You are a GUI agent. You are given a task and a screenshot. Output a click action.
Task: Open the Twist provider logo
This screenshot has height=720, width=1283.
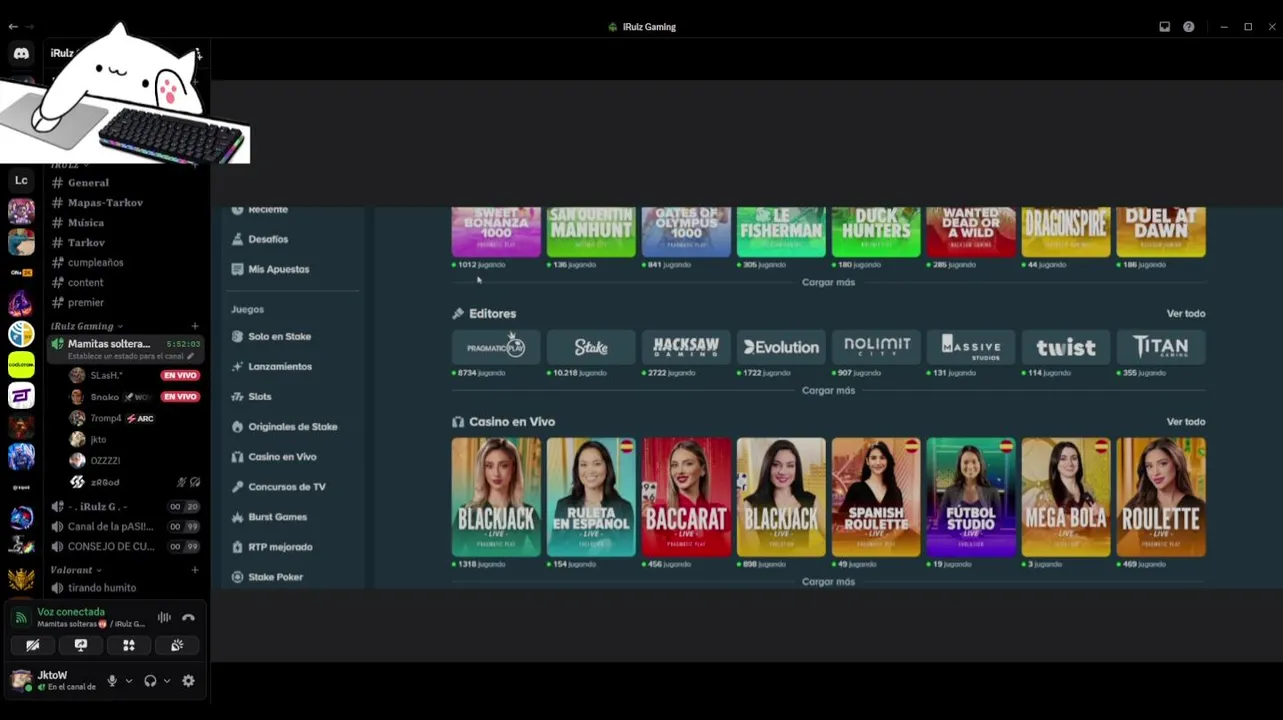tap(1066, 347)
